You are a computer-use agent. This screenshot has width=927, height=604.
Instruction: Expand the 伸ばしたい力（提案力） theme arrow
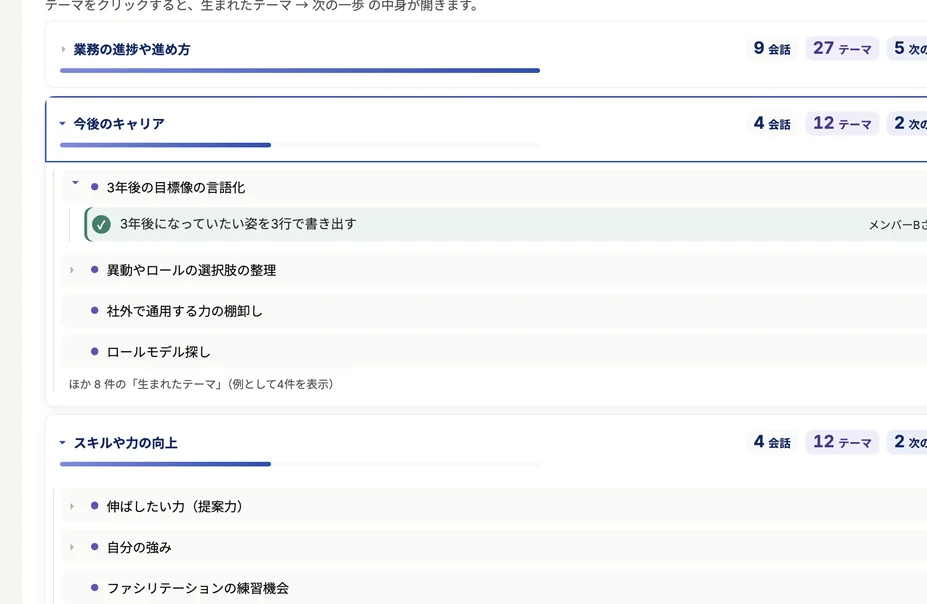pos(72,506)
